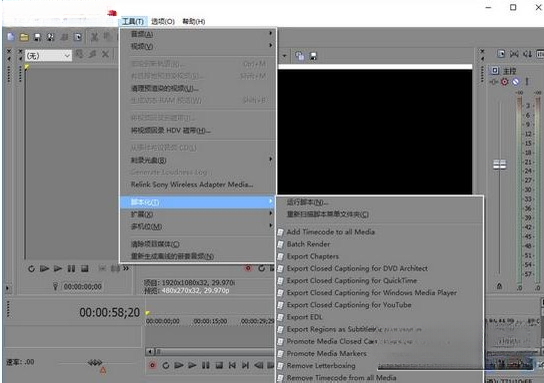This screenshot has height=383, width=544.
Task: Click the playback rate slider handle
Action: 95,363
